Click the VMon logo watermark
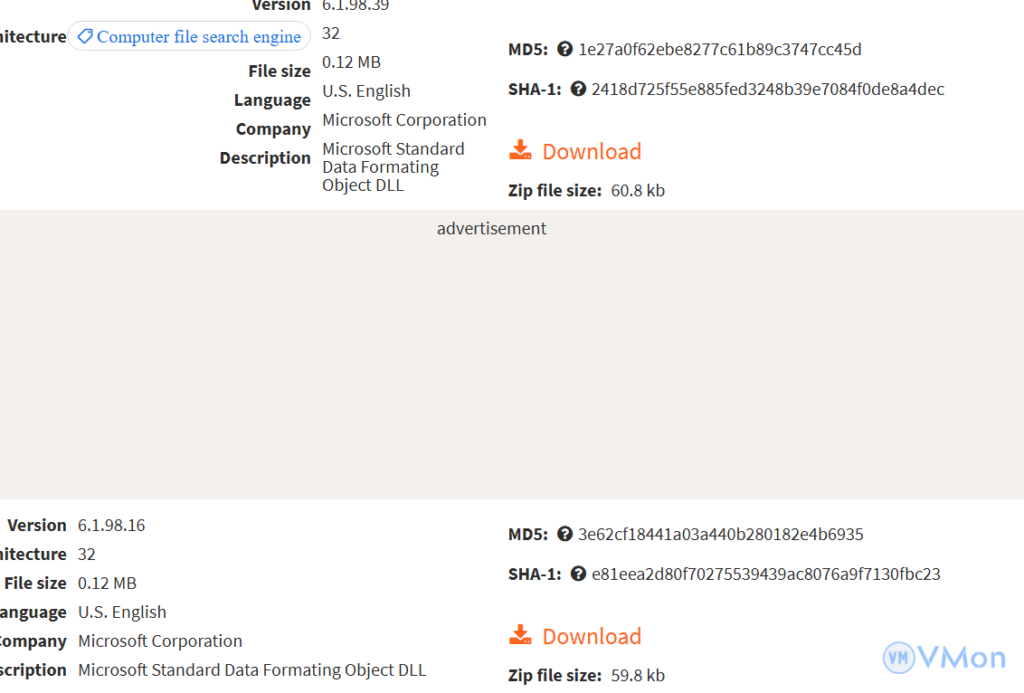This screenshot has height=693, width=1024. (x=944, y=657)
